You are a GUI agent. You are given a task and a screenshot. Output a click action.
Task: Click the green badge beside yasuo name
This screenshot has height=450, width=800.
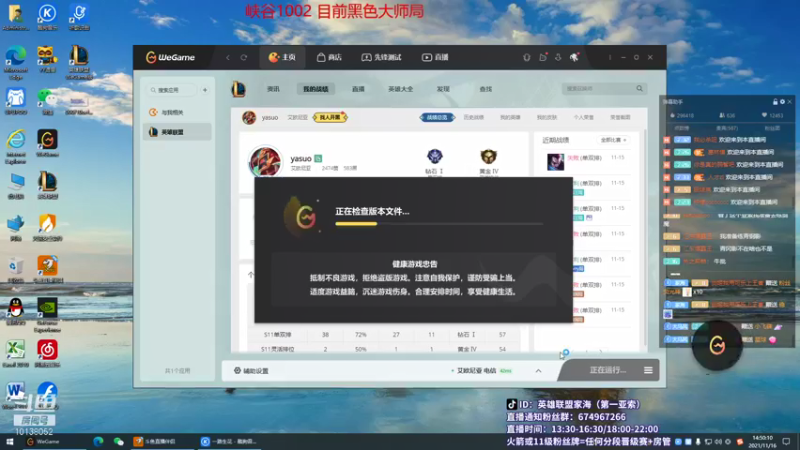pos(318,159)
